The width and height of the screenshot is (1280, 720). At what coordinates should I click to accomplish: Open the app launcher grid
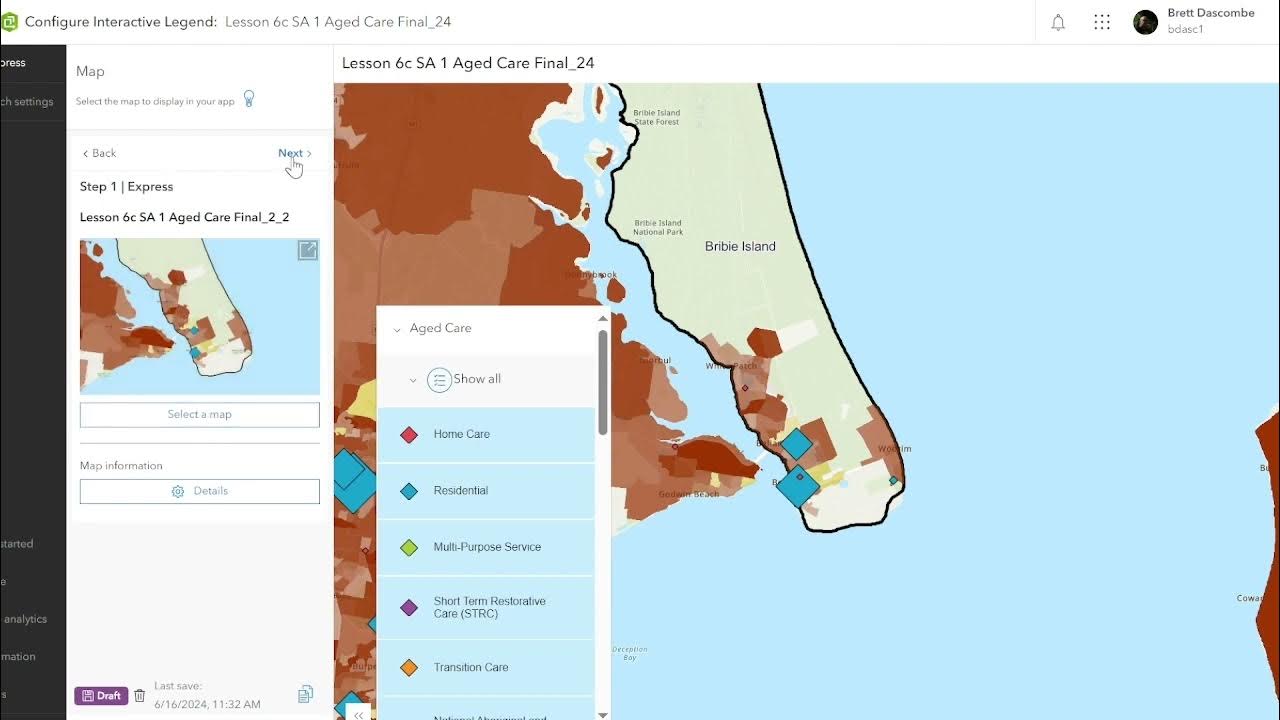click(x=1102, y=22)
